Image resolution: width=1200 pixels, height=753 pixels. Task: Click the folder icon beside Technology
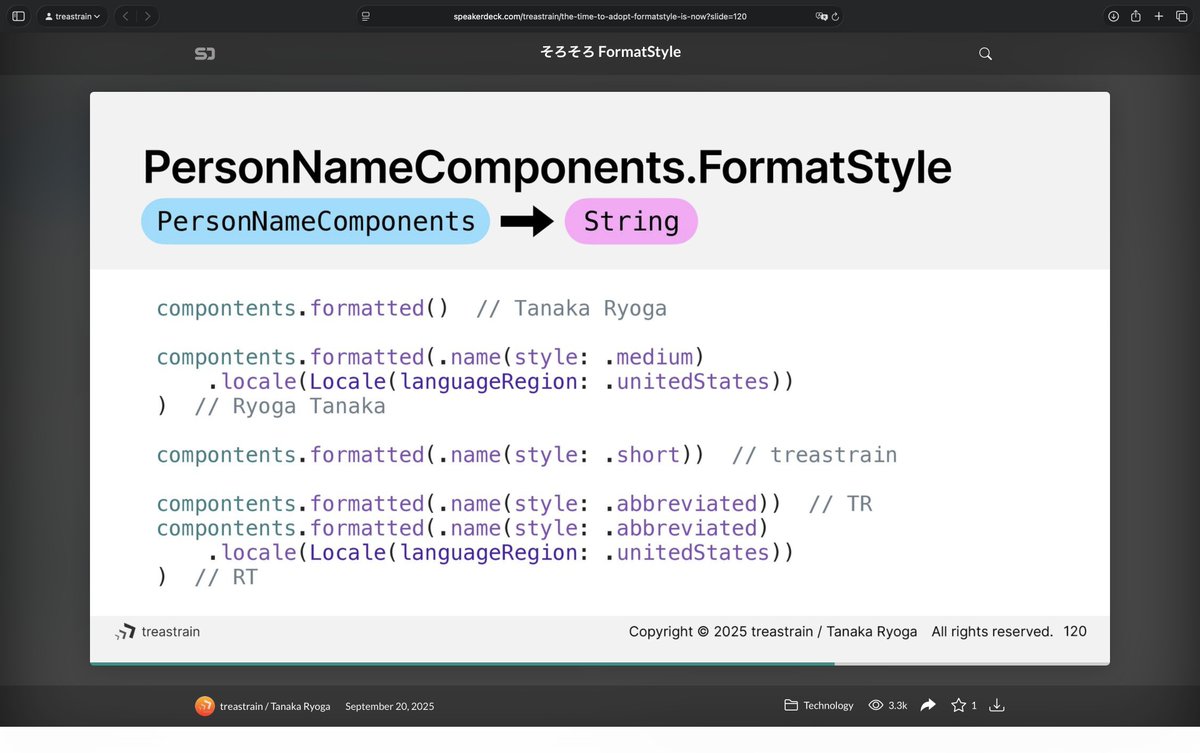[x=791, y=705]
